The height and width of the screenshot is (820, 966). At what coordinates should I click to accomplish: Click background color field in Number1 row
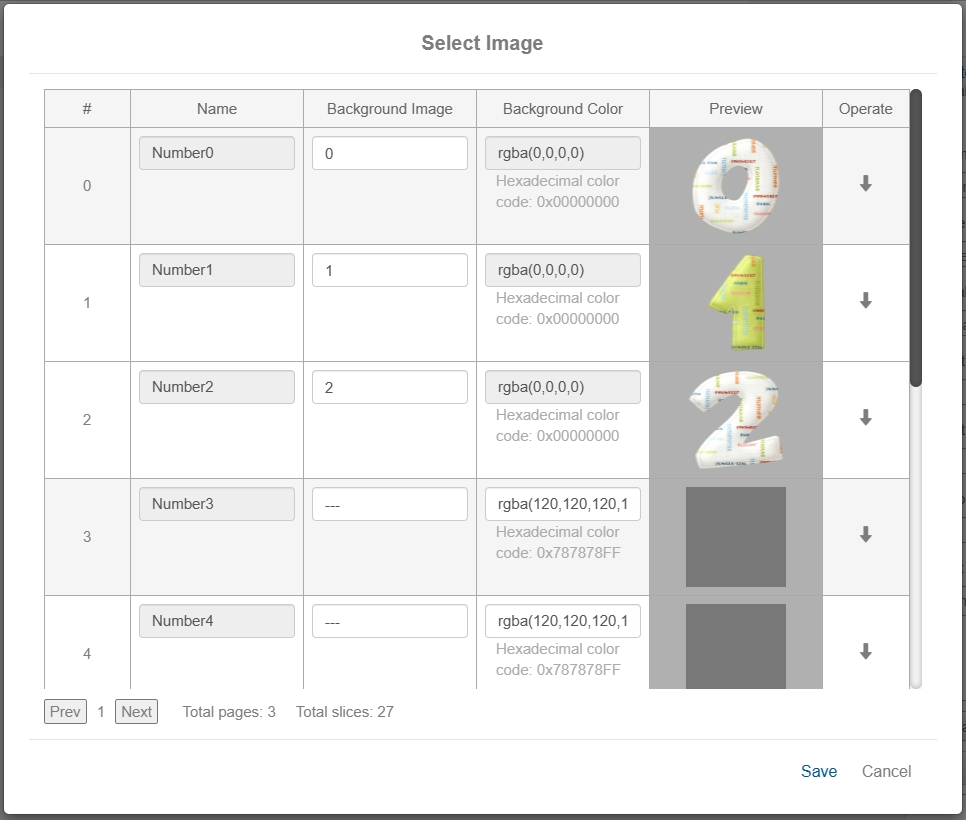(563, 270)
